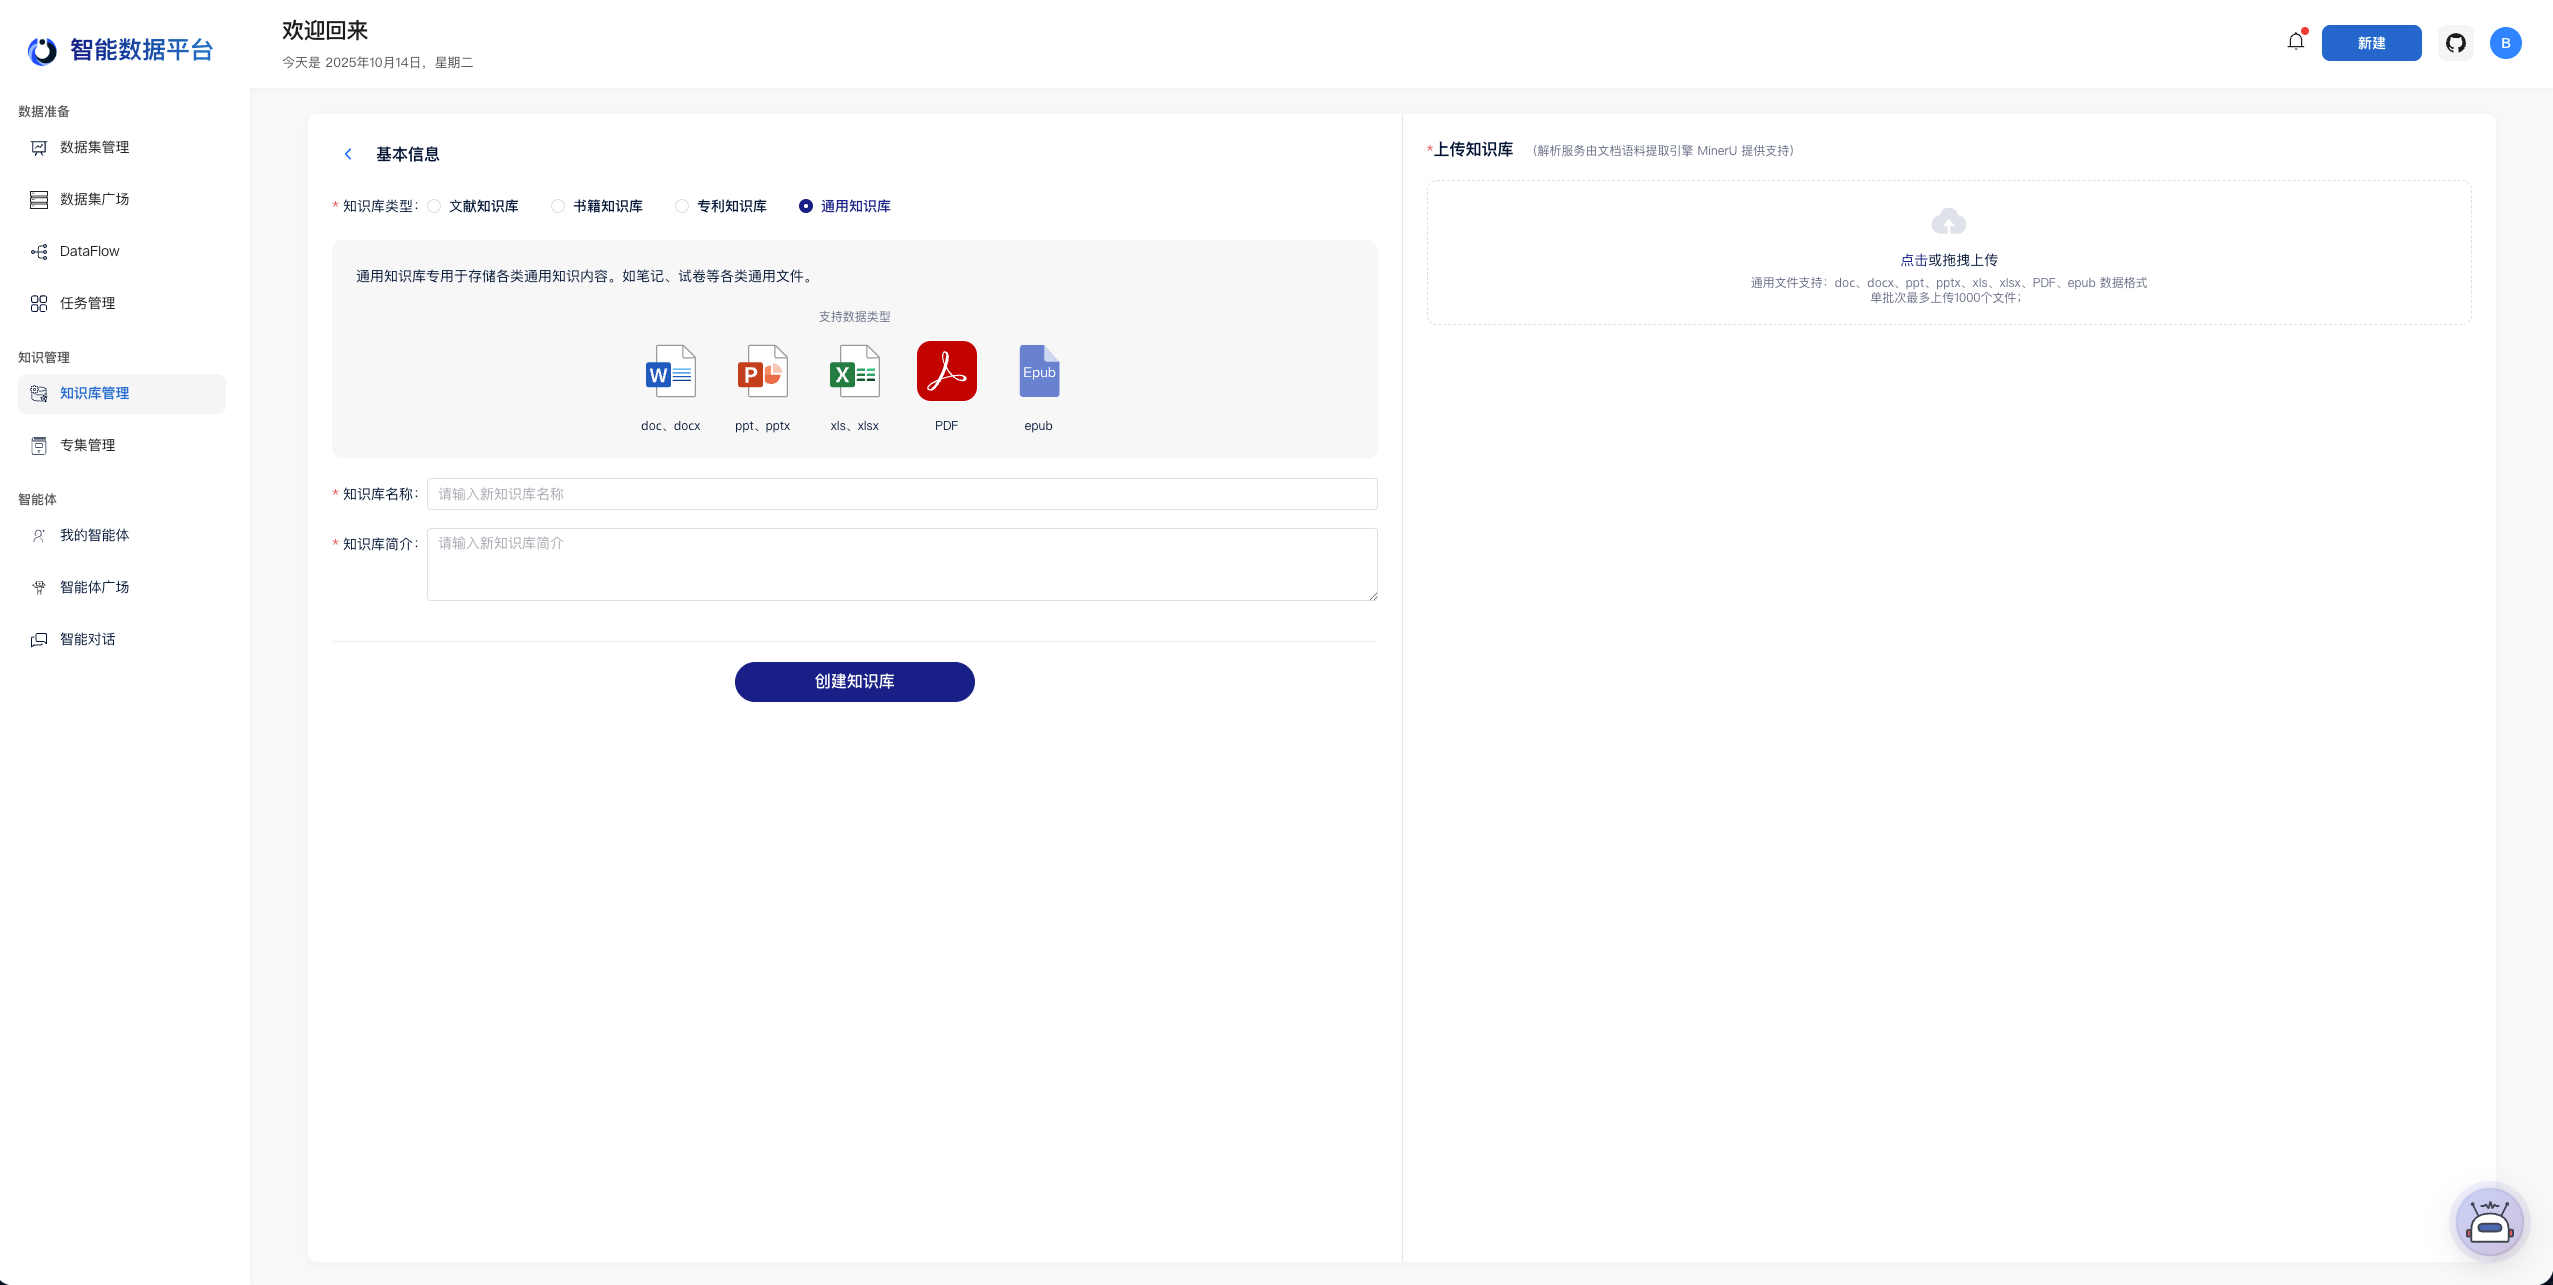Focus the 知识库名称 input field
The height and width of the screenshot is (1285, 2553).
(901, 494)
